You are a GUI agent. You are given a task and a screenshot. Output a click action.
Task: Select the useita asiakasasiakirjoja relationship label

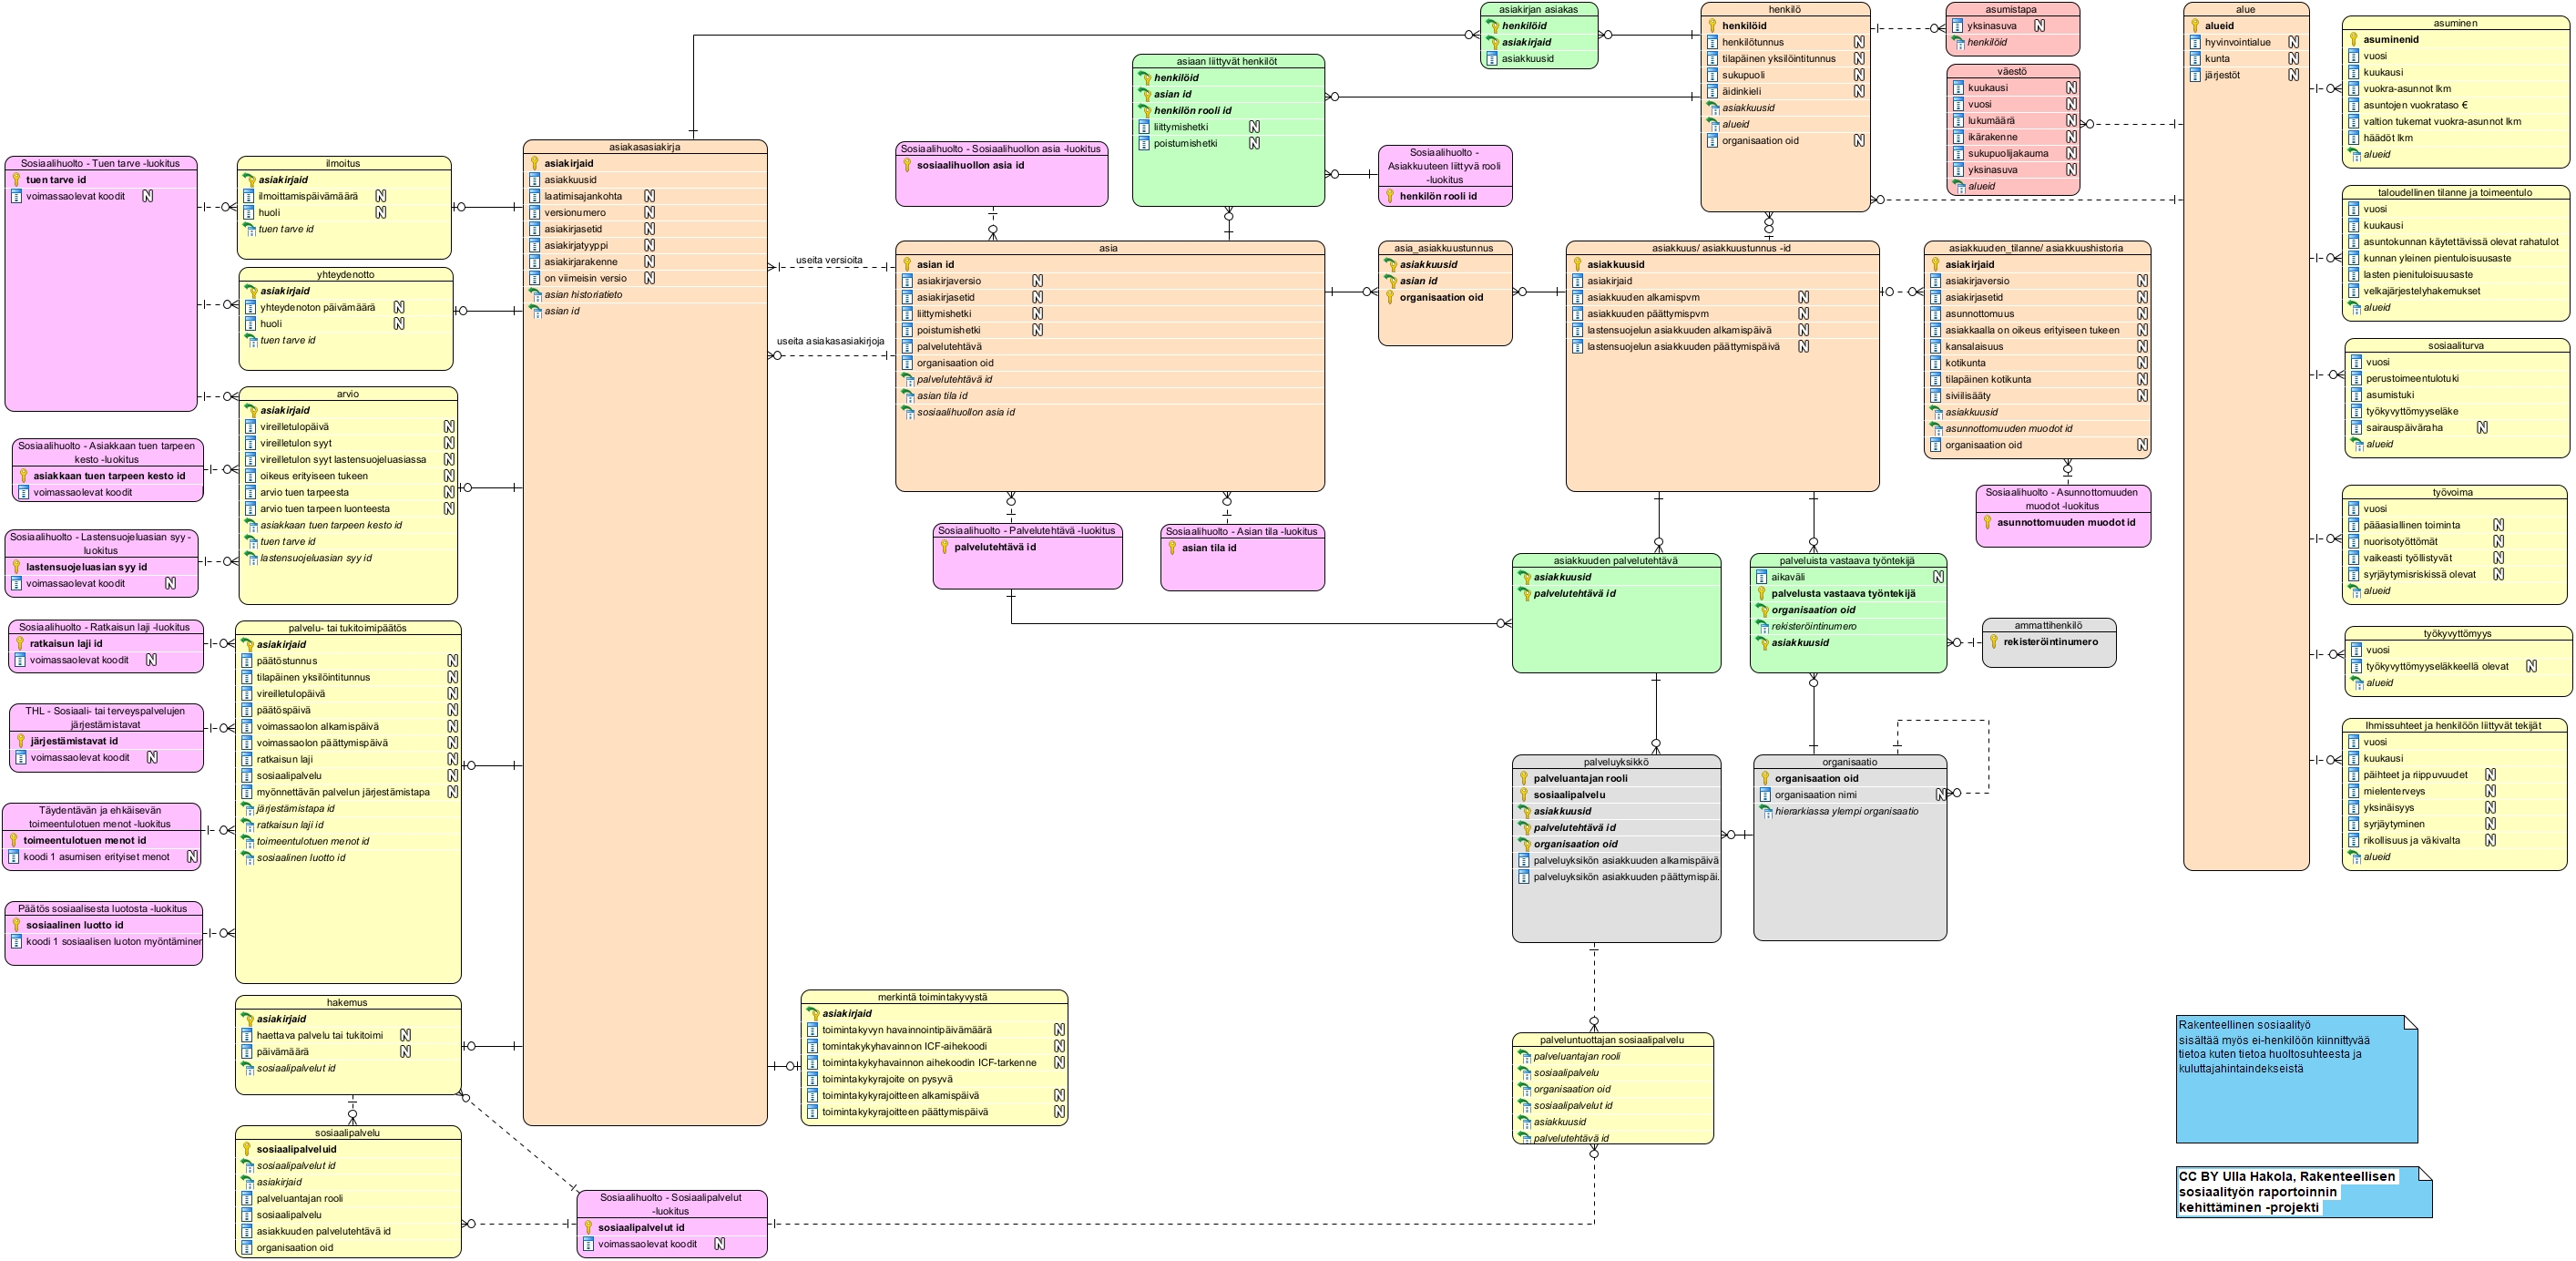coord(830,341)
